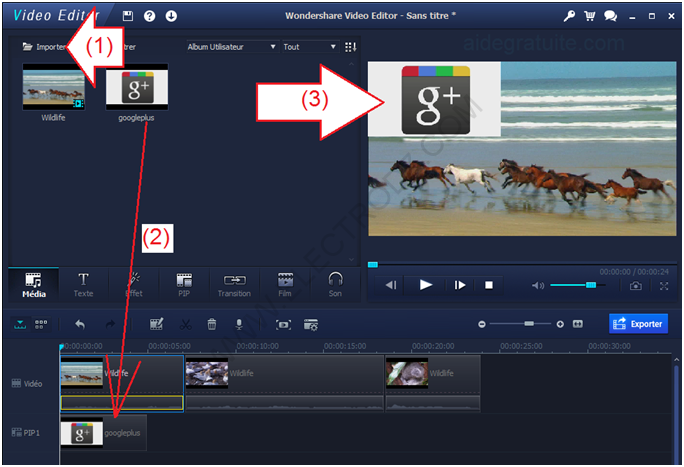This screenshot has height=467, width=684.
Task: Click the PIP1 track label
Action: click(x=26, y=433)
